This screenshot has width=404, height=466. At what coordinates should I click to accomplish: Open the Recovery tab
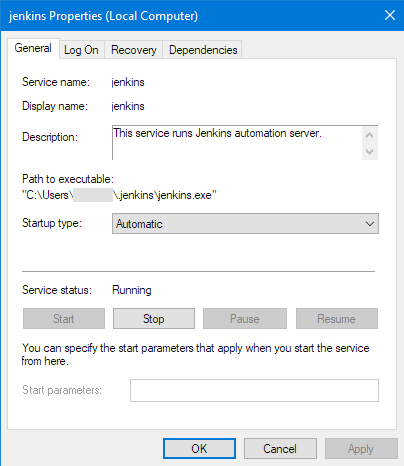pyautogui.click(x=134, y=50)
